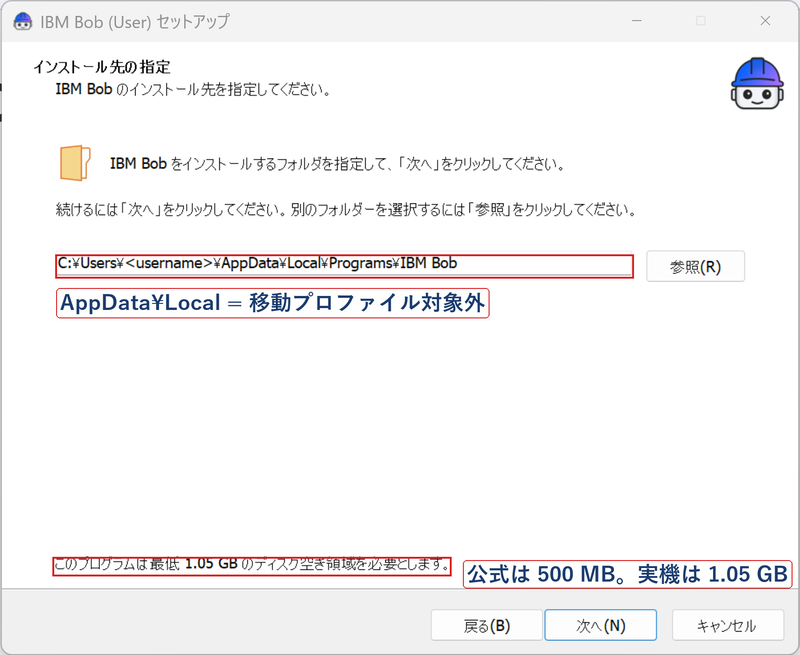Click the disabled maximize button
Screen dimensions: 800x655
point(701,21)
